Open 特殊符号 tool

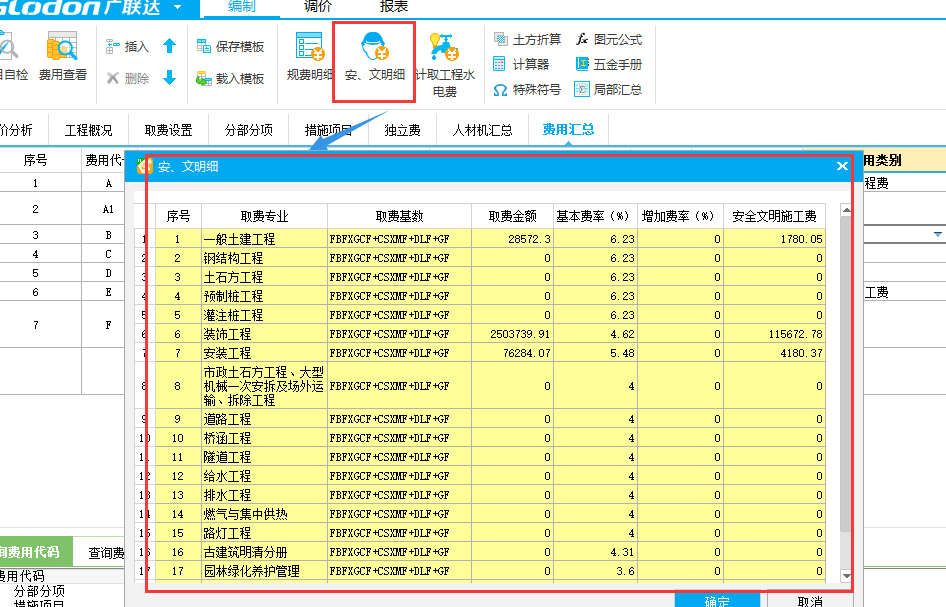(x=527, y=90)
